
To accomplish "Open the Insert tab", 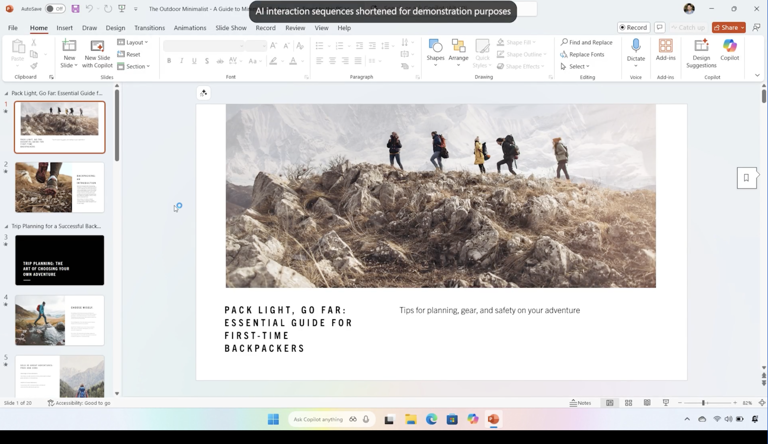I will point(64,28).
